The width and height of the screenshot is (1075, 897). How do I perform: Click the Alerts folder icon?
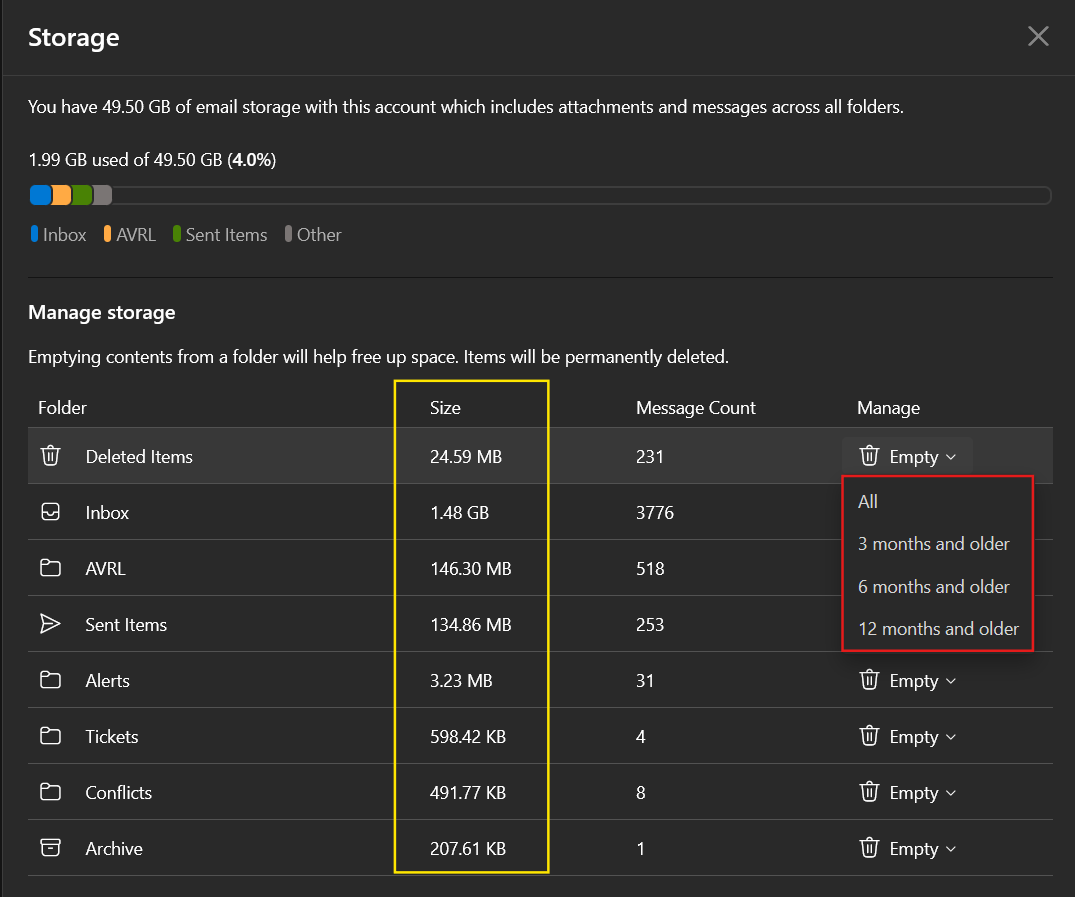pyautogui.click(x=50, y=680)
